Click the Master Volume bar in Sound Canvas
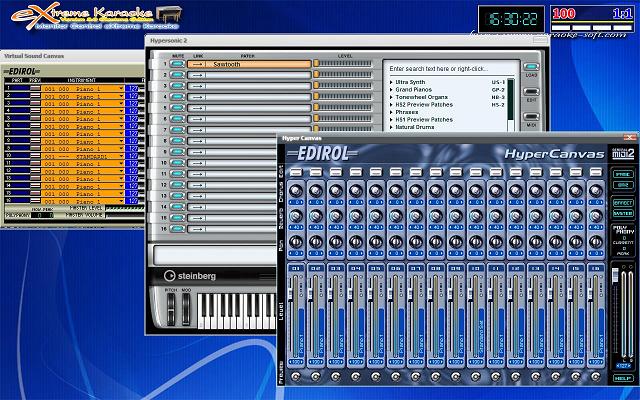640x400 pixels. 125,215
